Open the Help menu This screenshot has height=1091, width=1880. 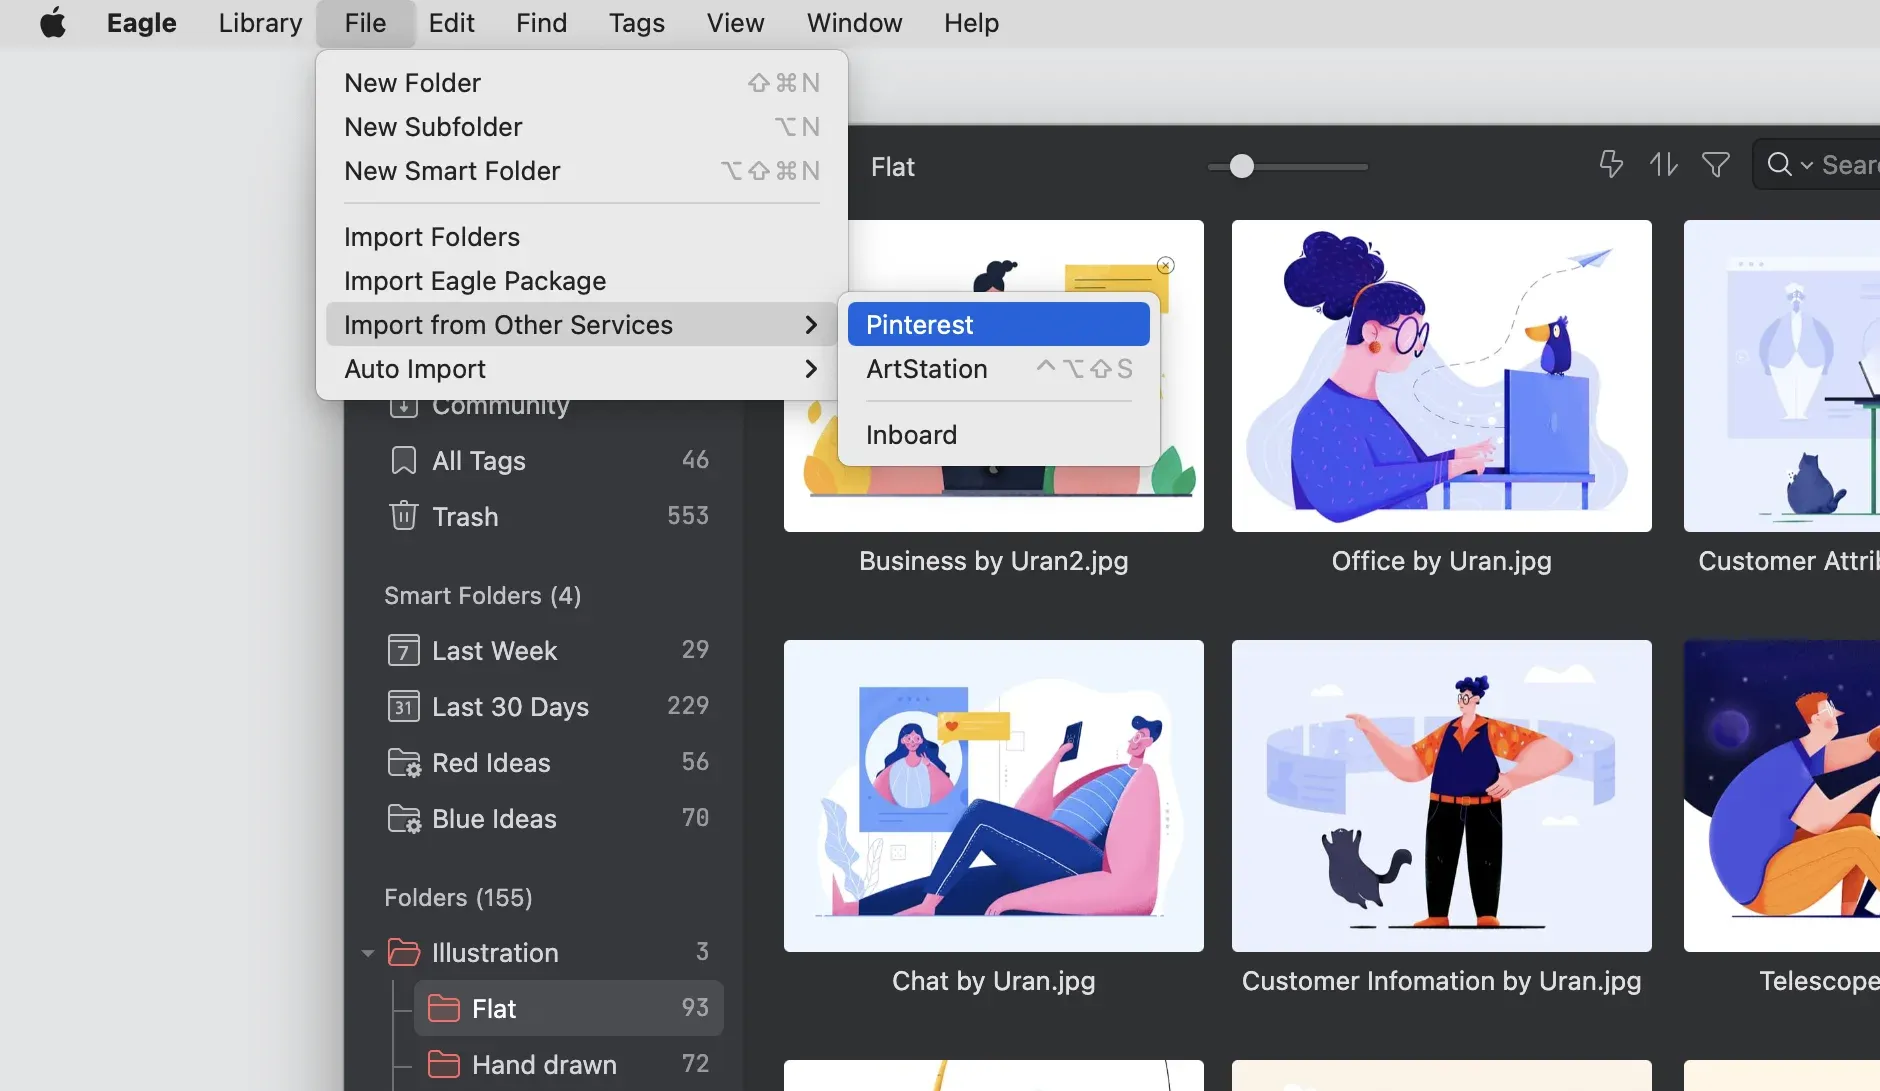[x=971, y=22]
